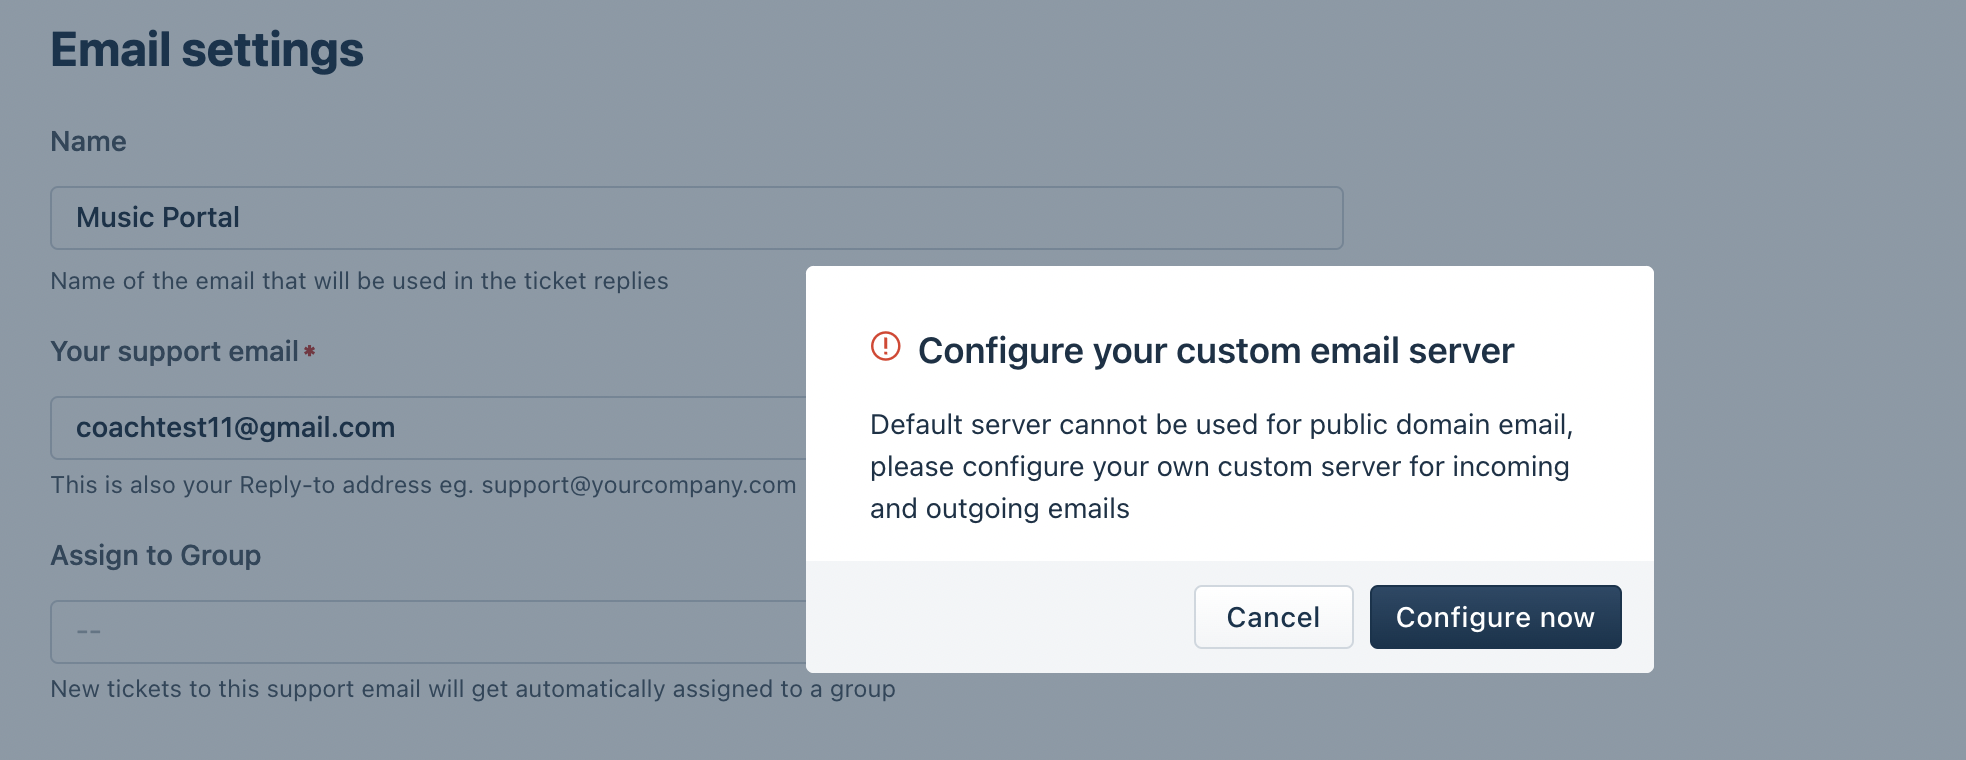Viewport: 1966px width, 760px height.
Task: Click the "--" placeholder in group selector
Action: tap(89, 632)
